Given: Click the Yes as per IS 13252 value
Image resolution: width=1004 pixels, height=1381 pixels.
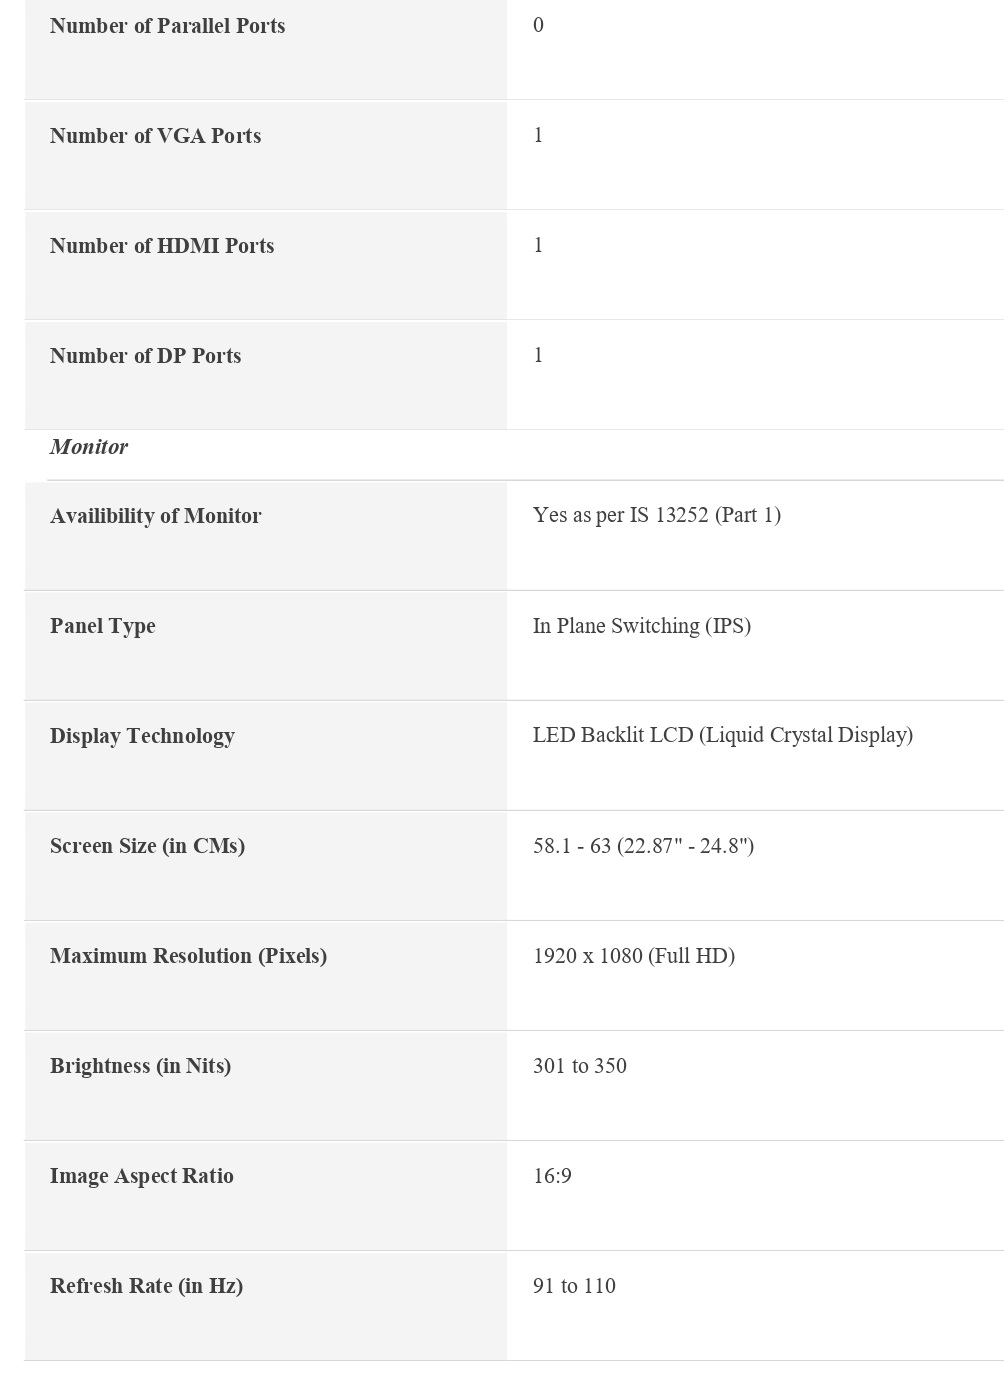Looking at the screenshot, I should 656,515.
